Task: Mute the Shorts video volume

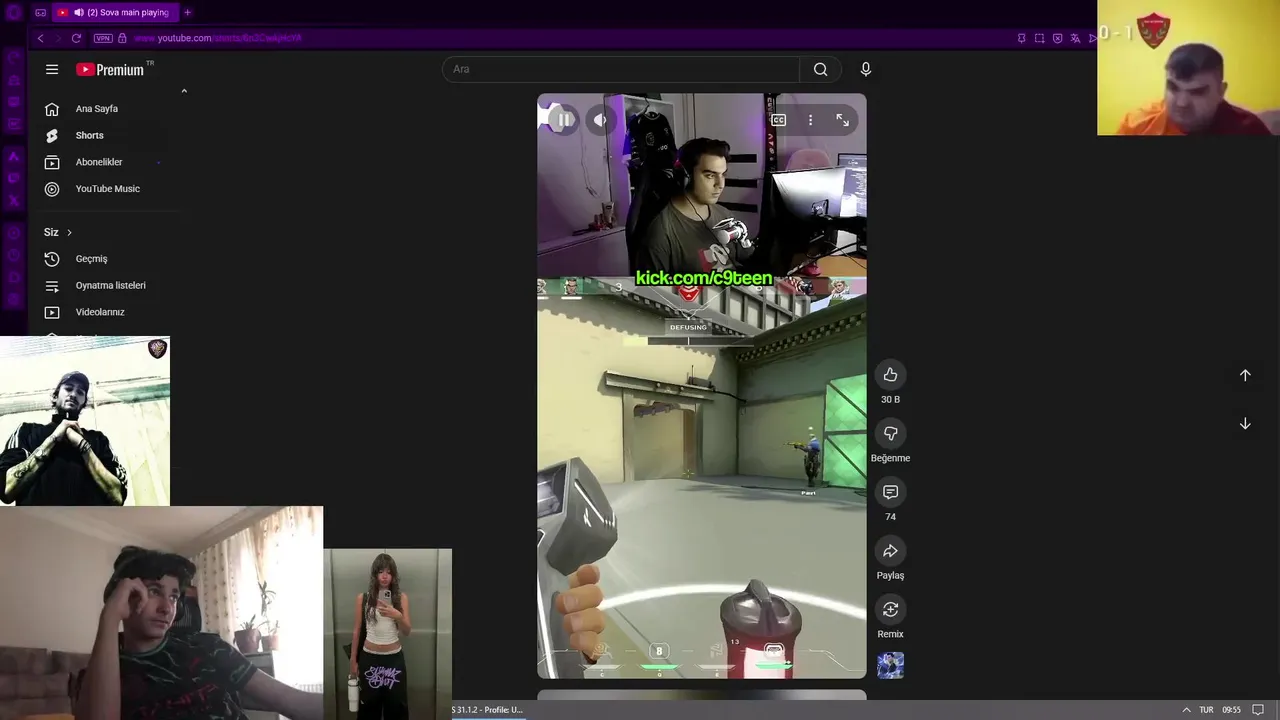Action: (x=600, y=120)
